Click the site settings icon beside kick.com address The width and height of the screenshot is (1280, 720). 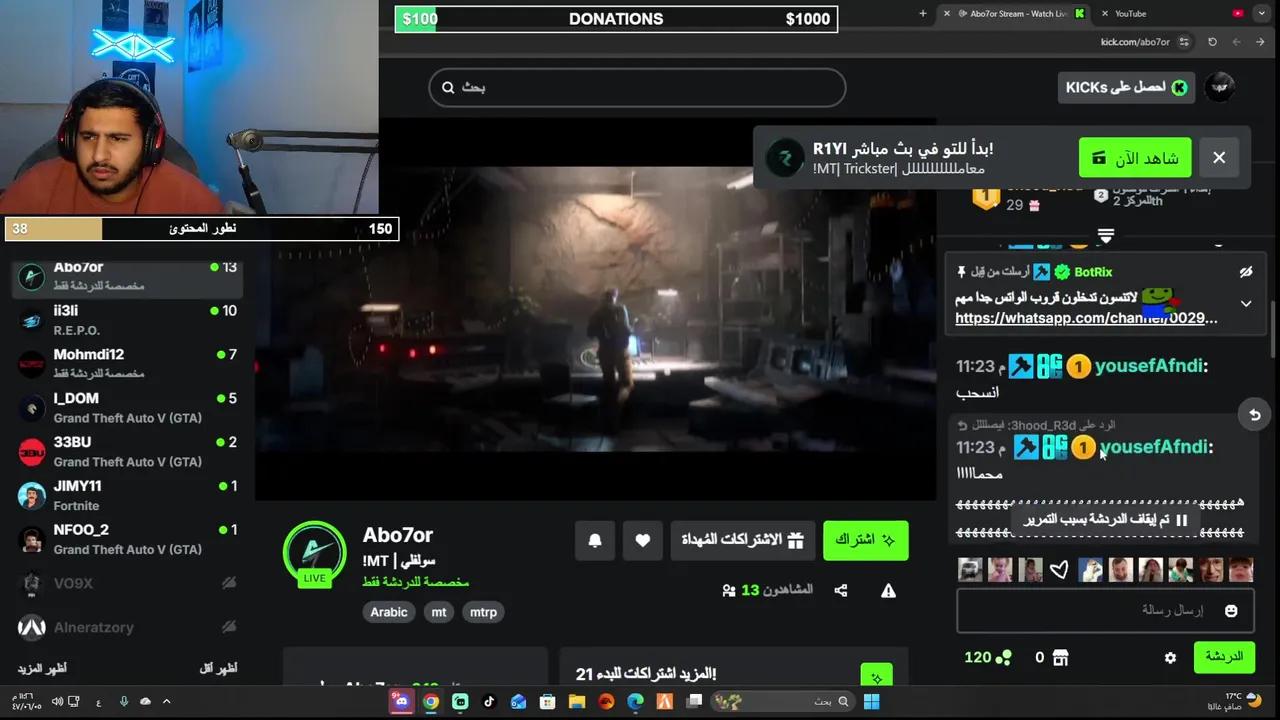coord(1184,42)
